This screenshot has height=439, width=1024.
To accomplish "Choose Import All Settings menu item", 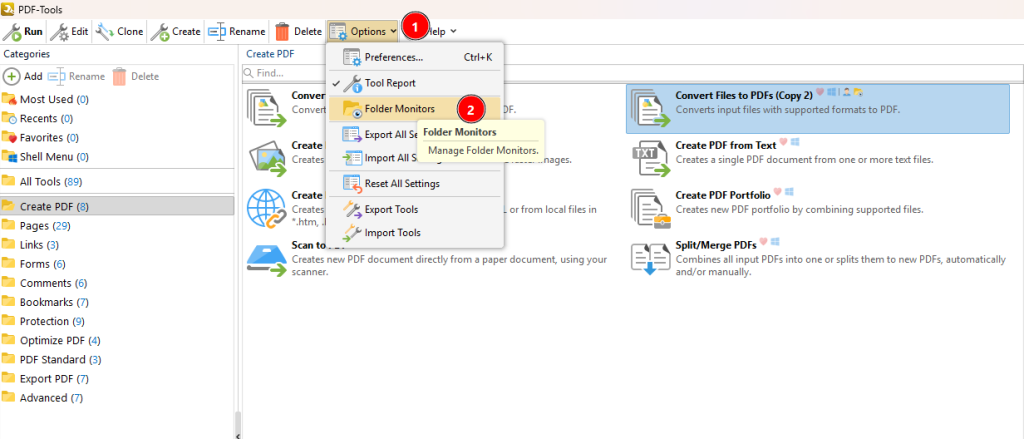I will click(x=415, y=157).
